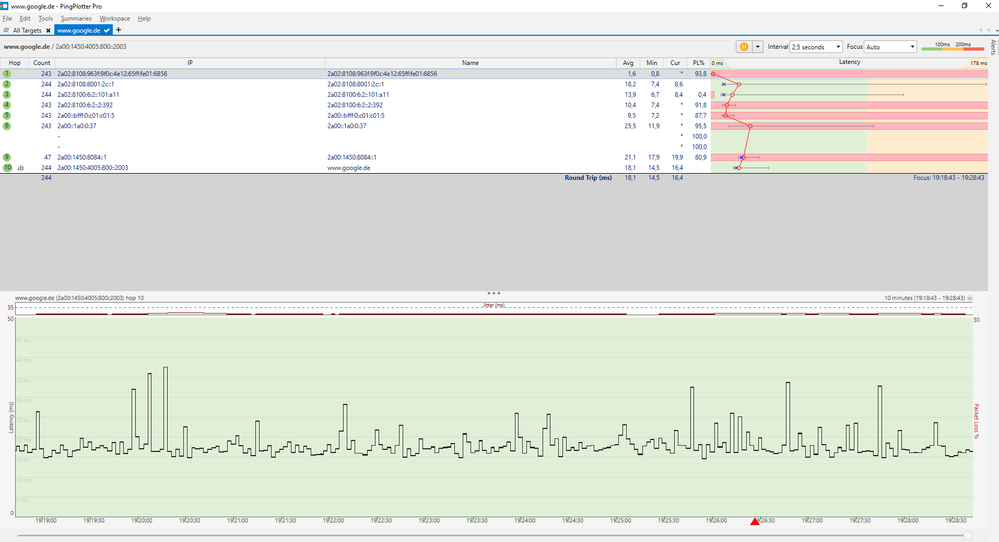999x542 pixels.
Task: Select the green hop 1 circle
Action: click(x=7, y=74)
